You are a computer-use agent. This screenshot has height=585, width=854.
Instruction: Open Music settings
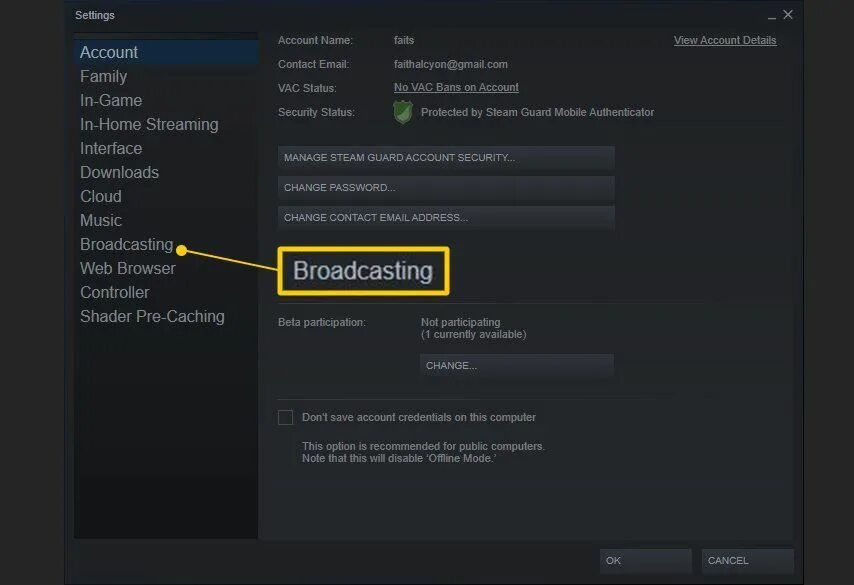pos(101,220)
